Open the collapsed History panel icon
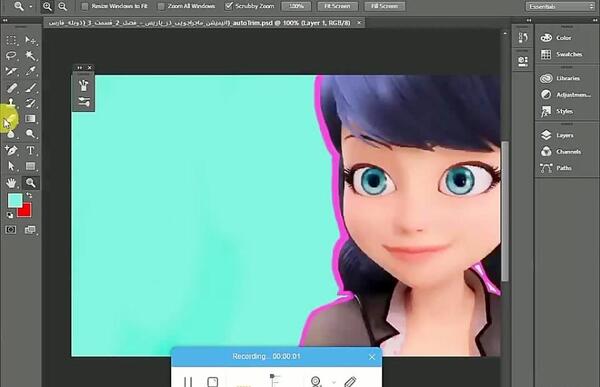Screen dimensions: 600x387 pos(523,37)
